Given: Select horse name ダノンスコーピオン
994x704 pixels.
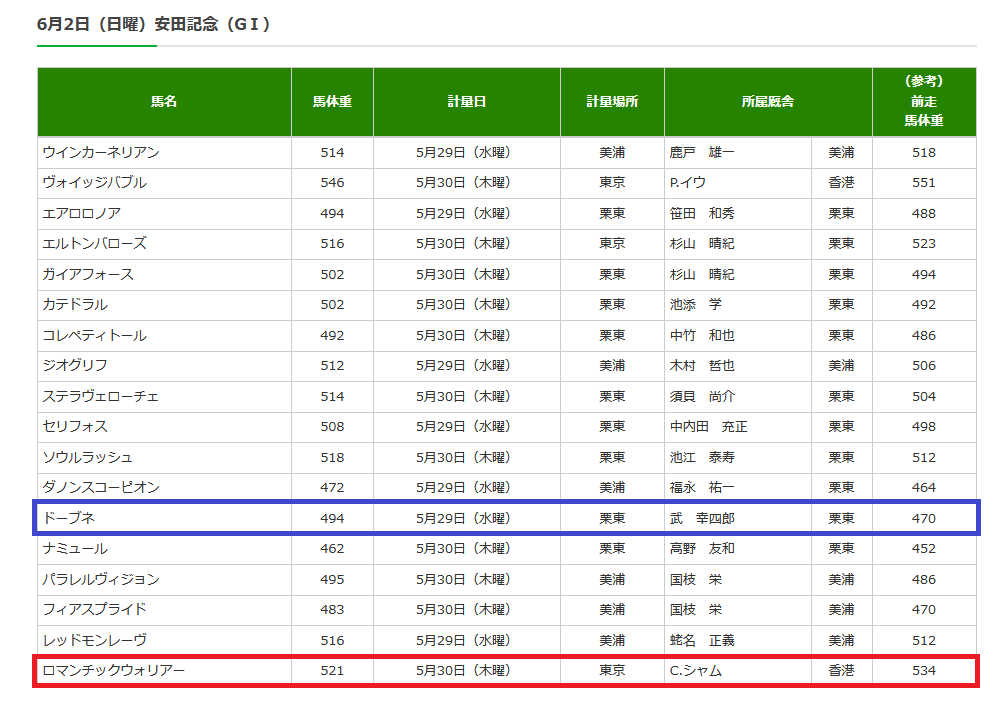Looking at the screenshot, I should coord(101,487).
